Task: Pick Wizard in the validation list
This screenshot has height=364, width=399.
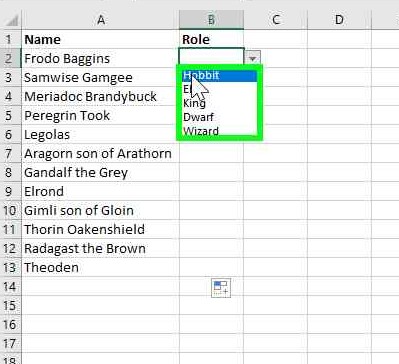Action: point(220,131)
